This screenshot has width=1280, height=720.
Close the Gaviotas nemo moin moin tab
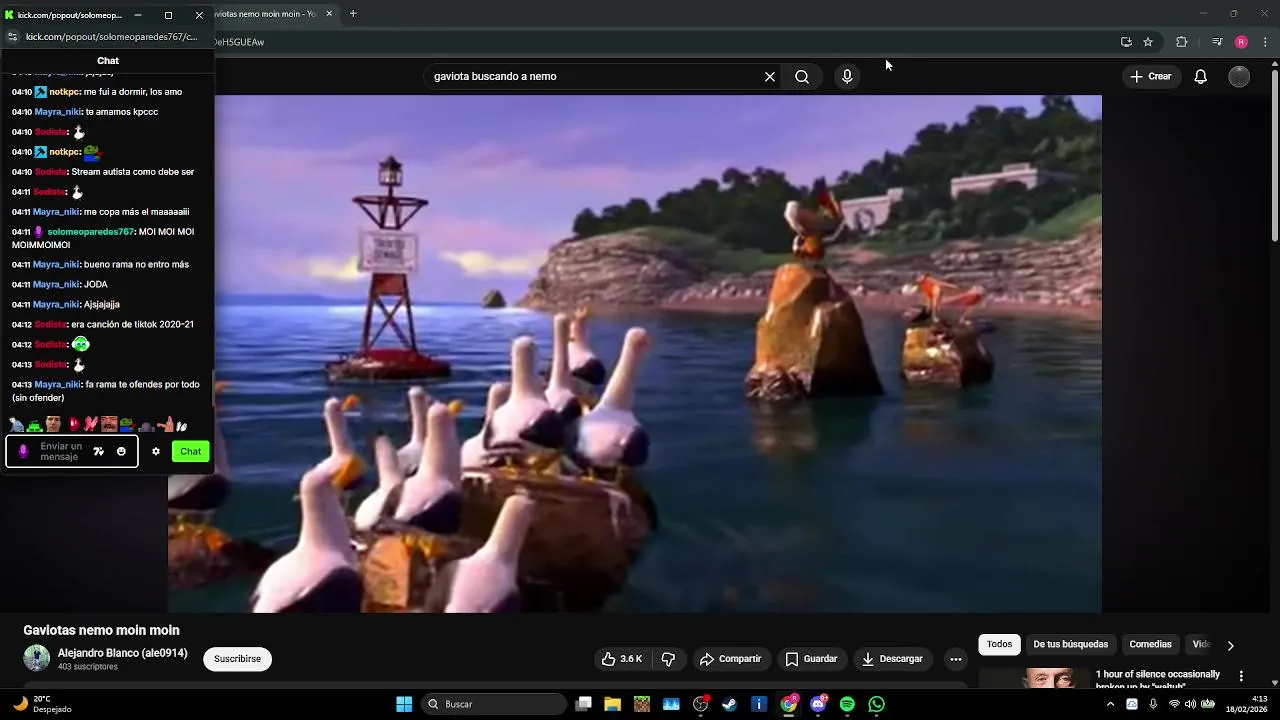[329, 14]
